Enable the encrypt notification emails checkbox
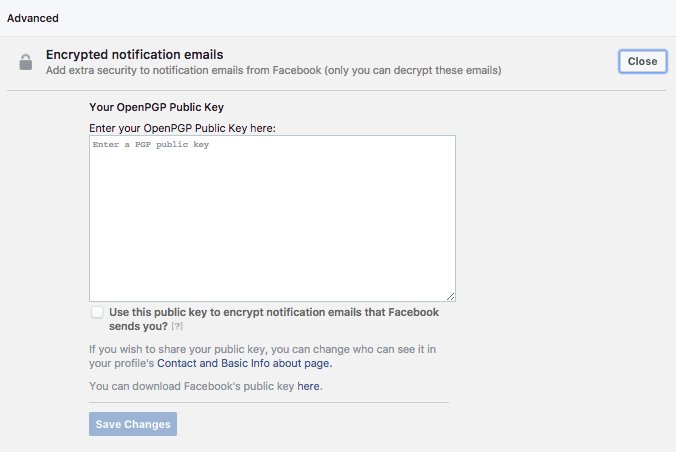 (97, 312)
